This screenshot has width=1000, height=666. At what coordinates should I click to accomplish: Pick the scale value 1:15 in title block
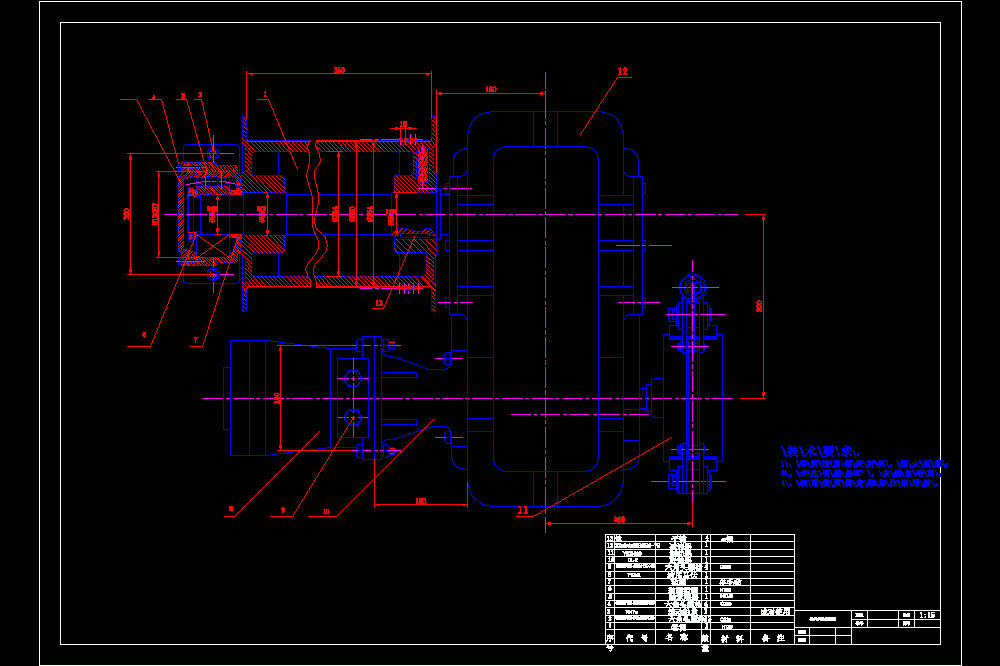tap(927, 615)
